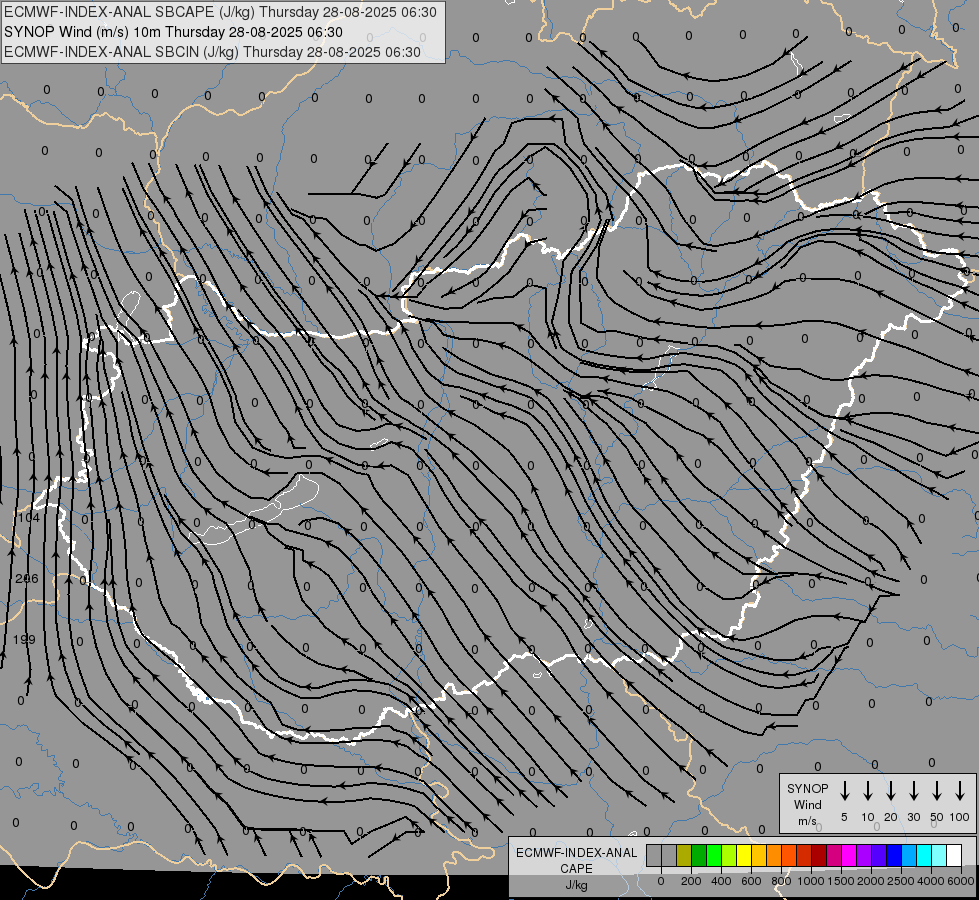979x900 pixels.
Task: Pick the pure yellow CAPE swatch
Action: 744,855
